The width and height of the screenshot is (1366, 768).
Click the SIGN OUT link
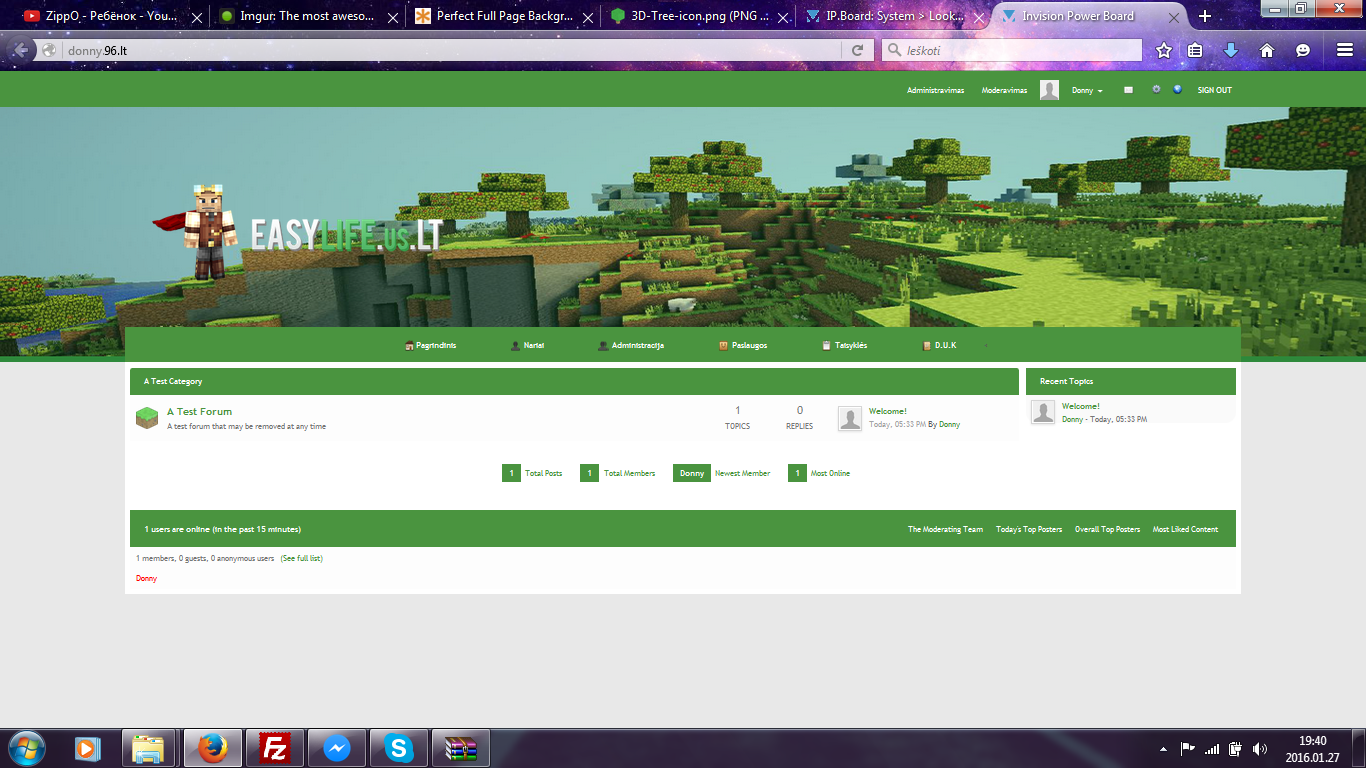tap(1215, 90)
